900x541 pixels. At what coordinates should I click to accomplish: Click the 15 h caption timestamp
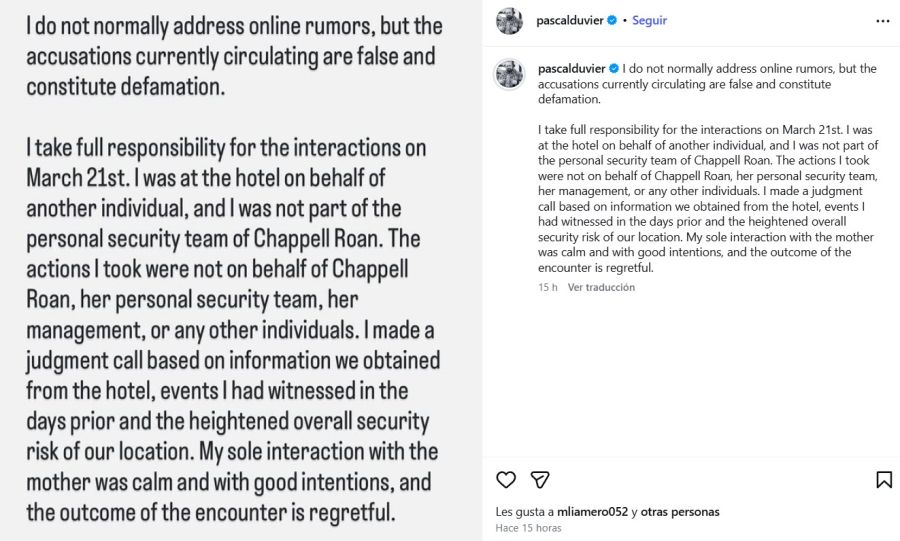pos(547,287)
